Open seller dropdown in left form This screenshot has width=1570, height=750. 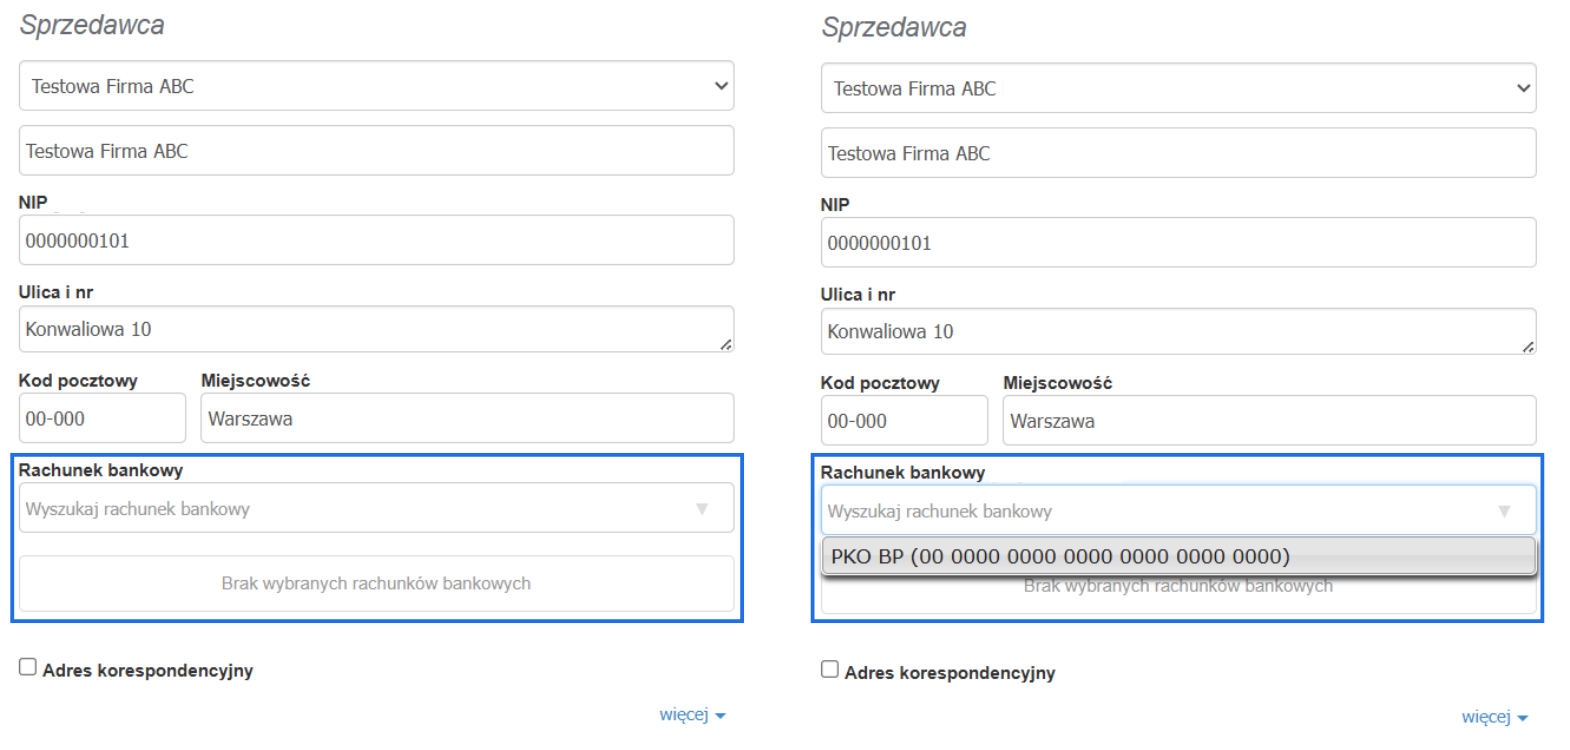click(x=376, y=86)
